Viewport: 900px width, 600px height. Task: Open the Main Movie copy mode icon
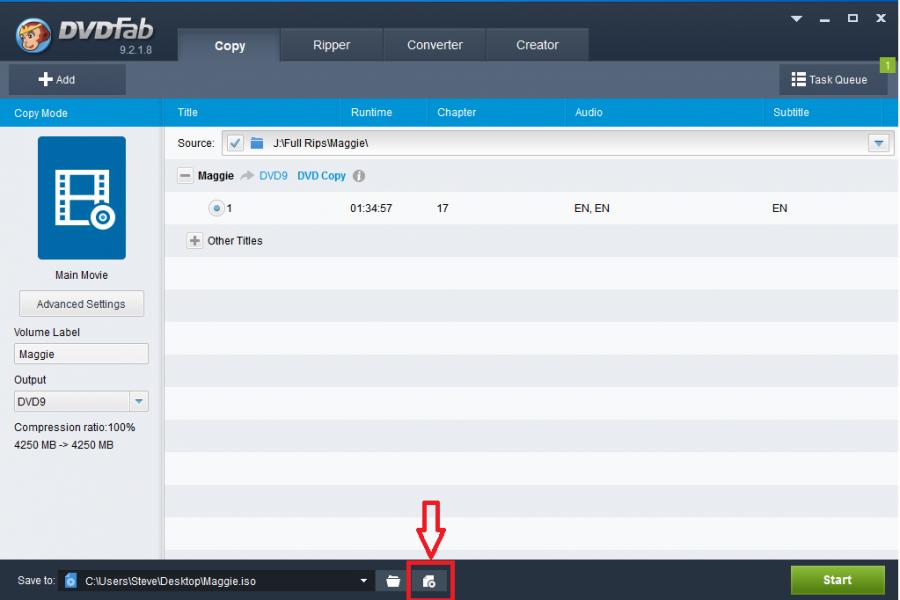(82, 198)
